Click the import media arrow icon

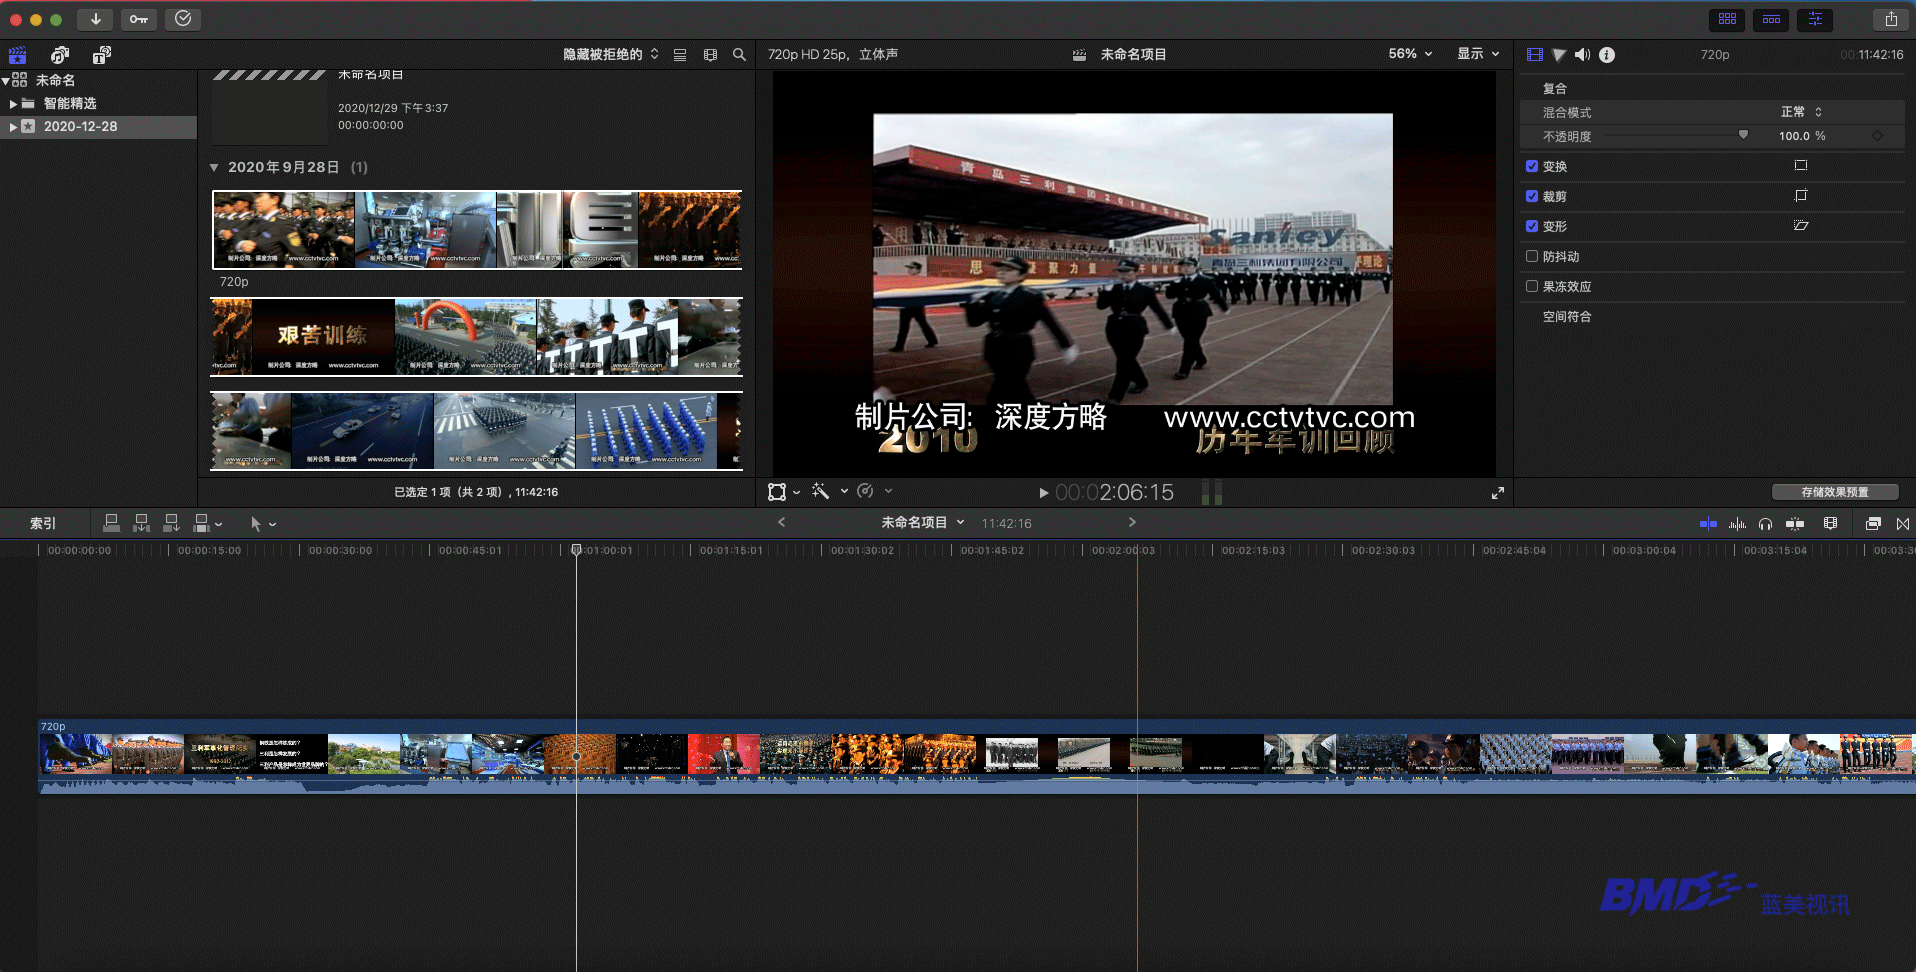pyautogui.click(x=95, y=19)
